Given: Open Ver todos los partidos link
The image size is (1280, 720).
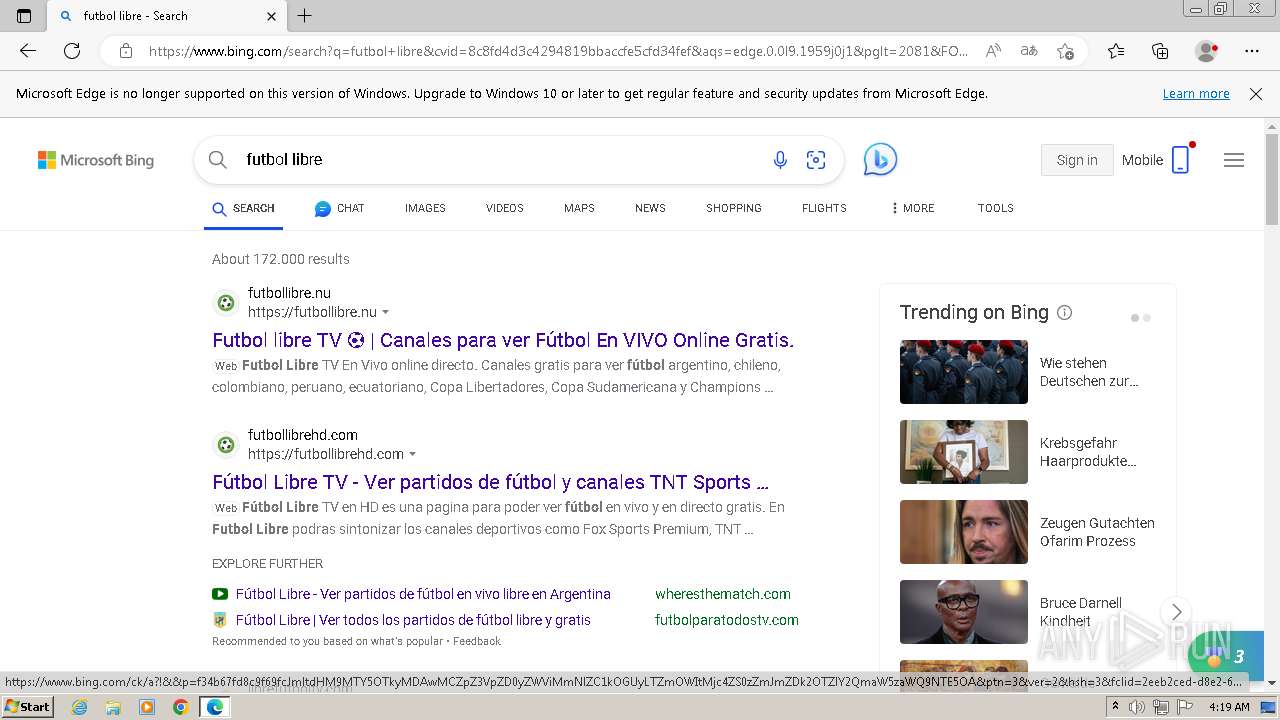Looking at the screenshot, I should (413, 620).
